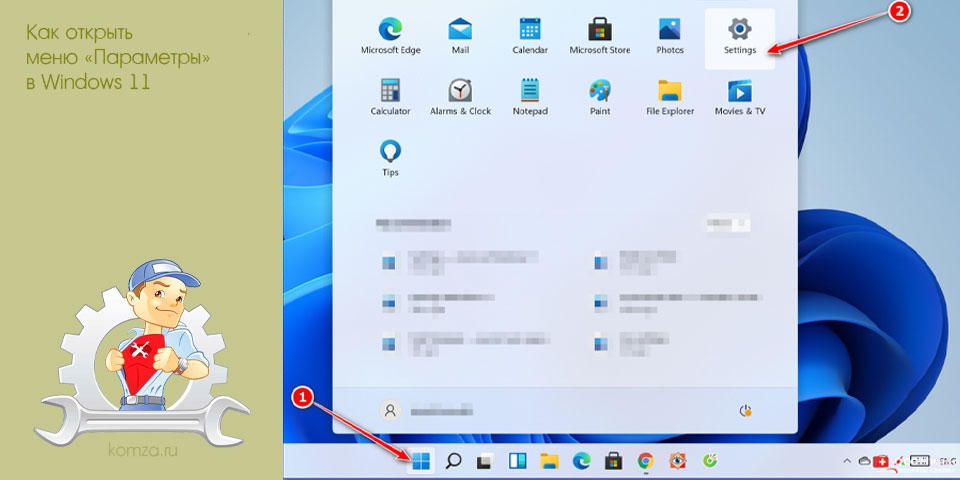
Task: Open File Explorer on taskbar
Action: [x=550, y=461]
